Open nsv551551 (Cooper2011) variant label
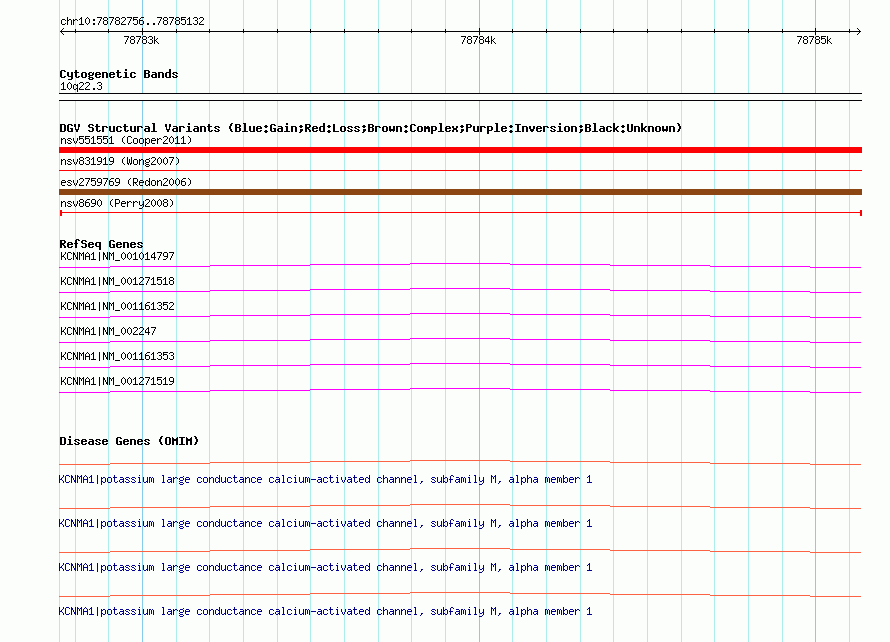This screenshot has width=890, height=642. (126, 140)
